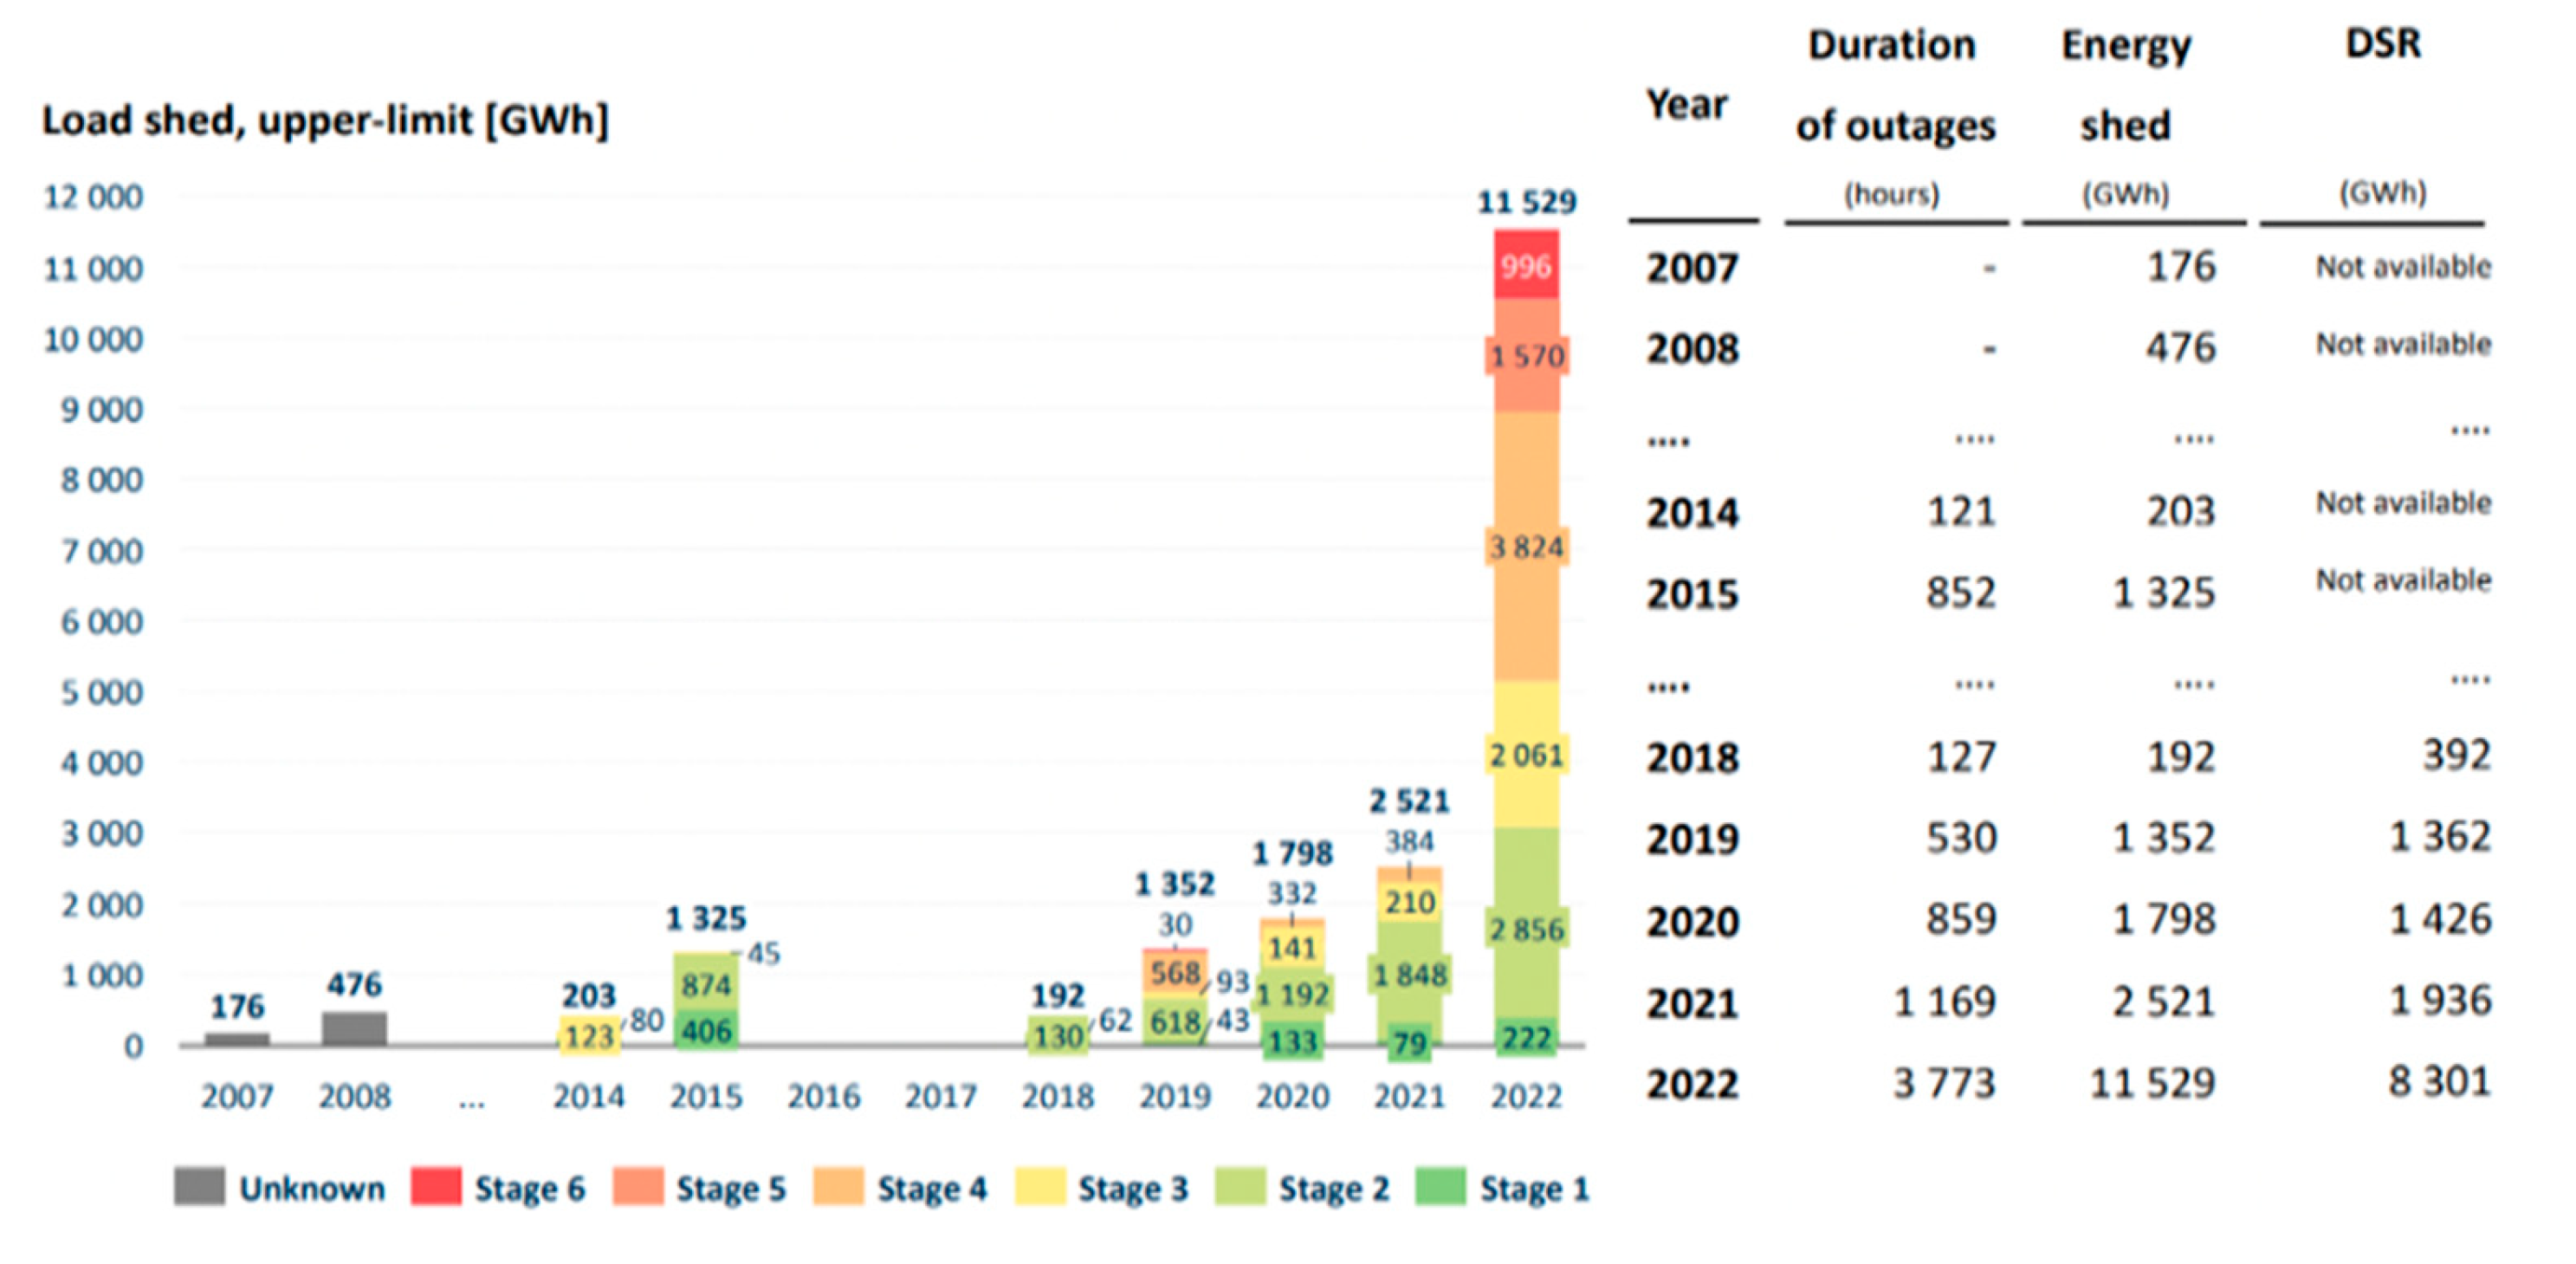Screen dimensions: 2576x1264
Task: Select the 2019 year table row label
Action: point(1692,839)
